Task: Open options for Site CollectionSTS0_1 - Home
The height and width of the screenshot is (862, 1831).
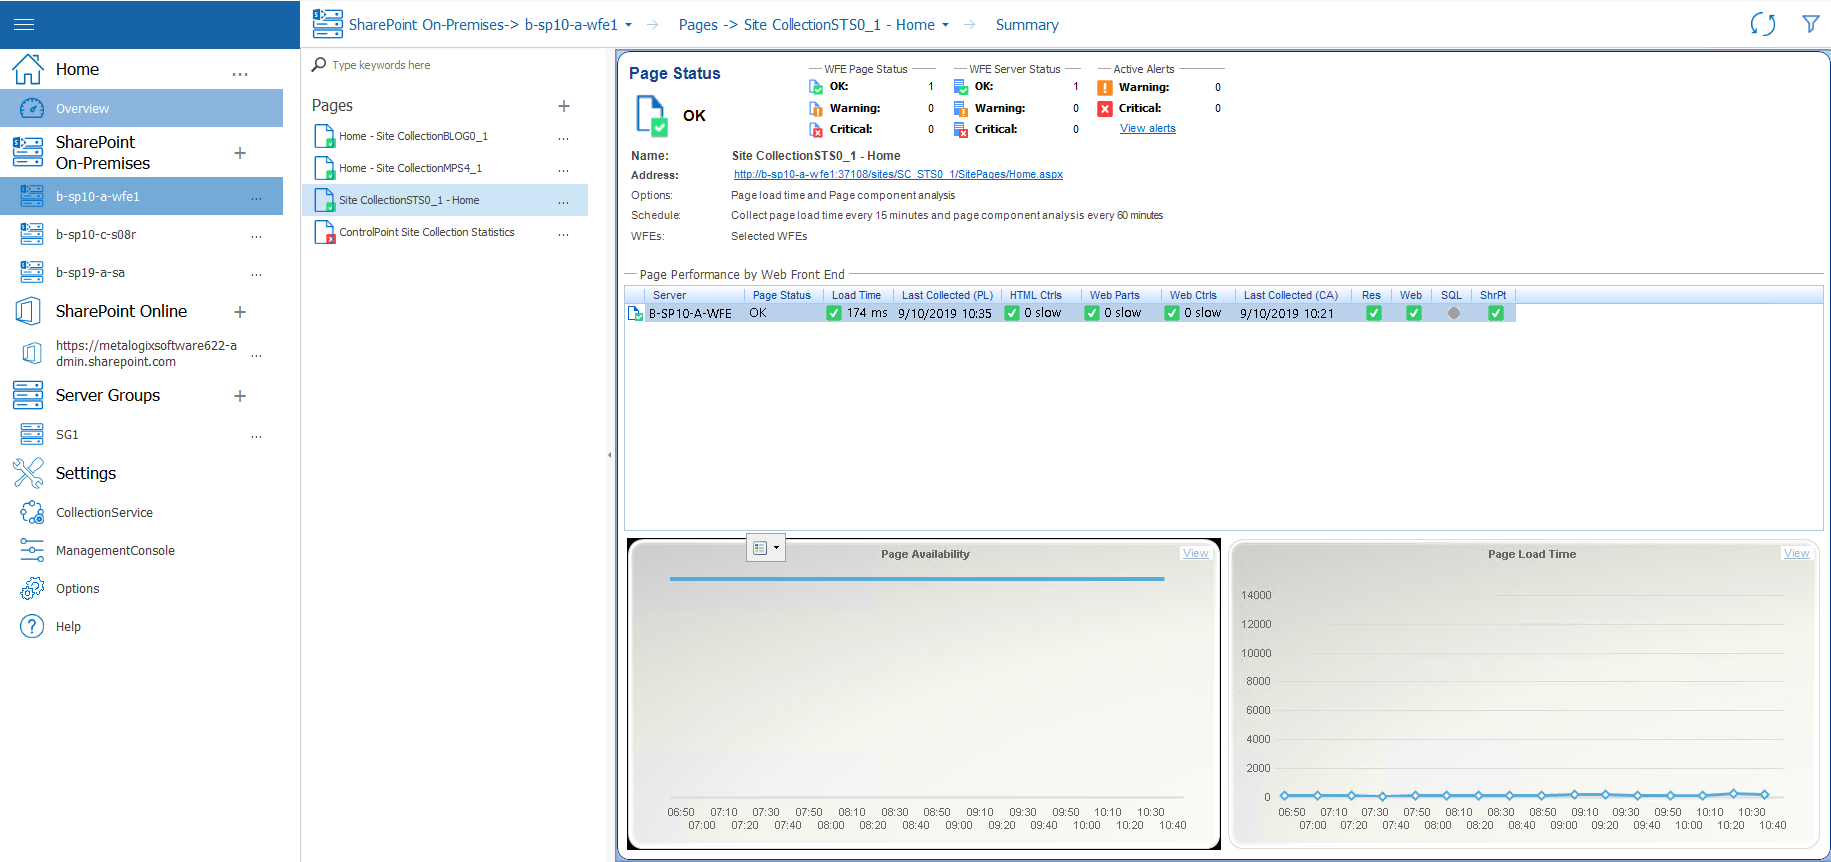Action: click(563, 201)
